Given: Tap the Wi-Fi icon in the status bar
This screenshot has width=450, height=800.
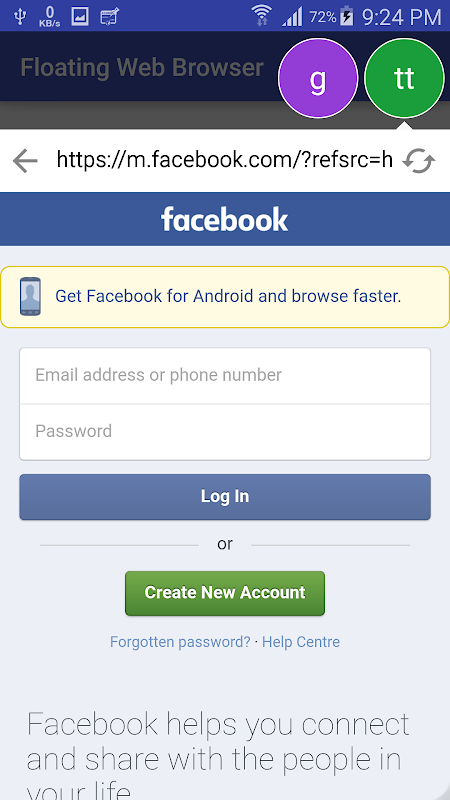Looking at the screenshot, I should tap(262, 16).
